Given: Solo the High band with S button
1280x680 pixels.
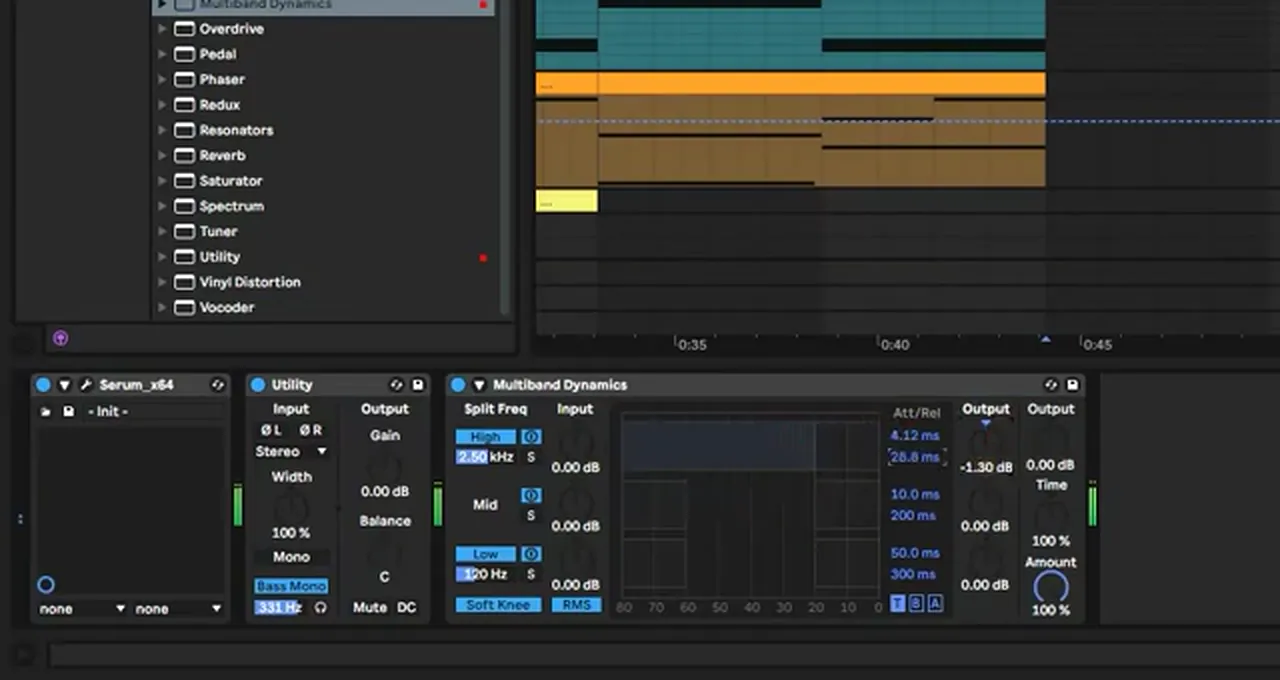Looking at the screenshot, I should click(x=531, y=457).
